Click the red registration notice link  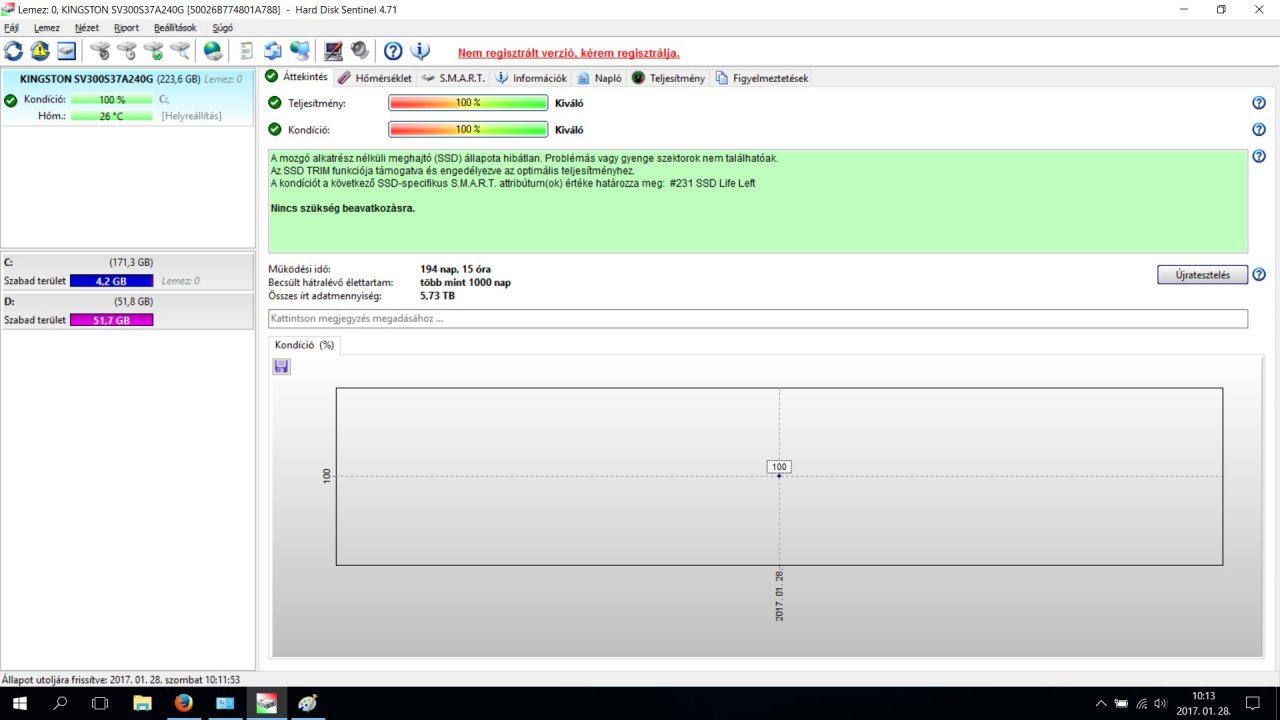coord(569,53)
